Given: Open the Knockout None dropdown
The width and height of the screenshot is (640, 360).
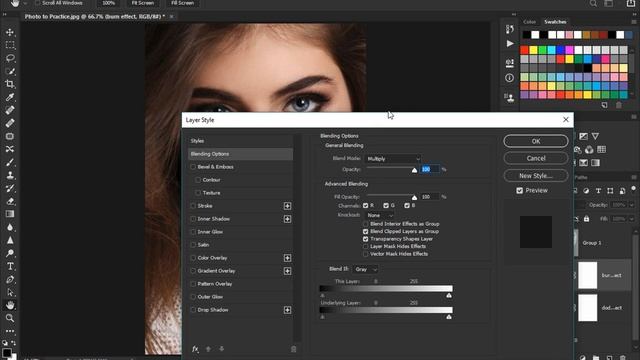Looking at the screenshot, I should pos(380,215).
